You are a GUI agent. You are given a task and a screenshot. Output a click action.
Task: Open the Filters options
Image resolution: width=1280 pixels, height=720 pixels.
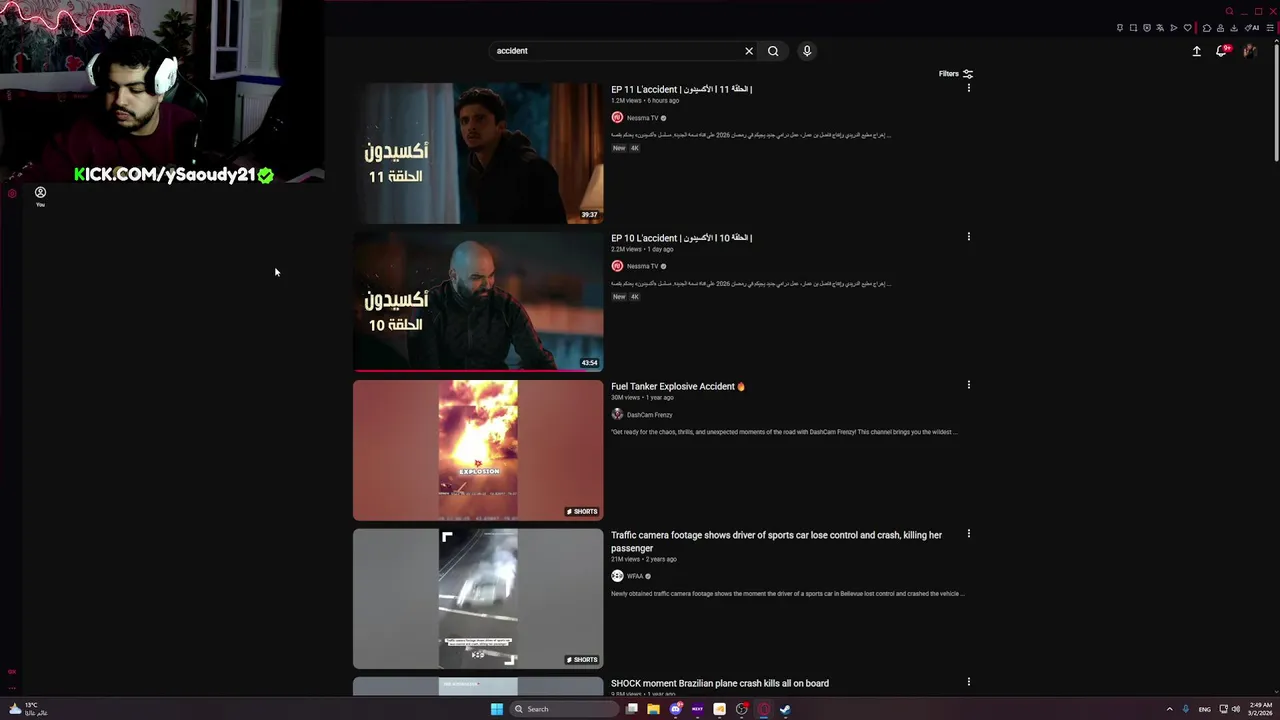click(956, 74)
